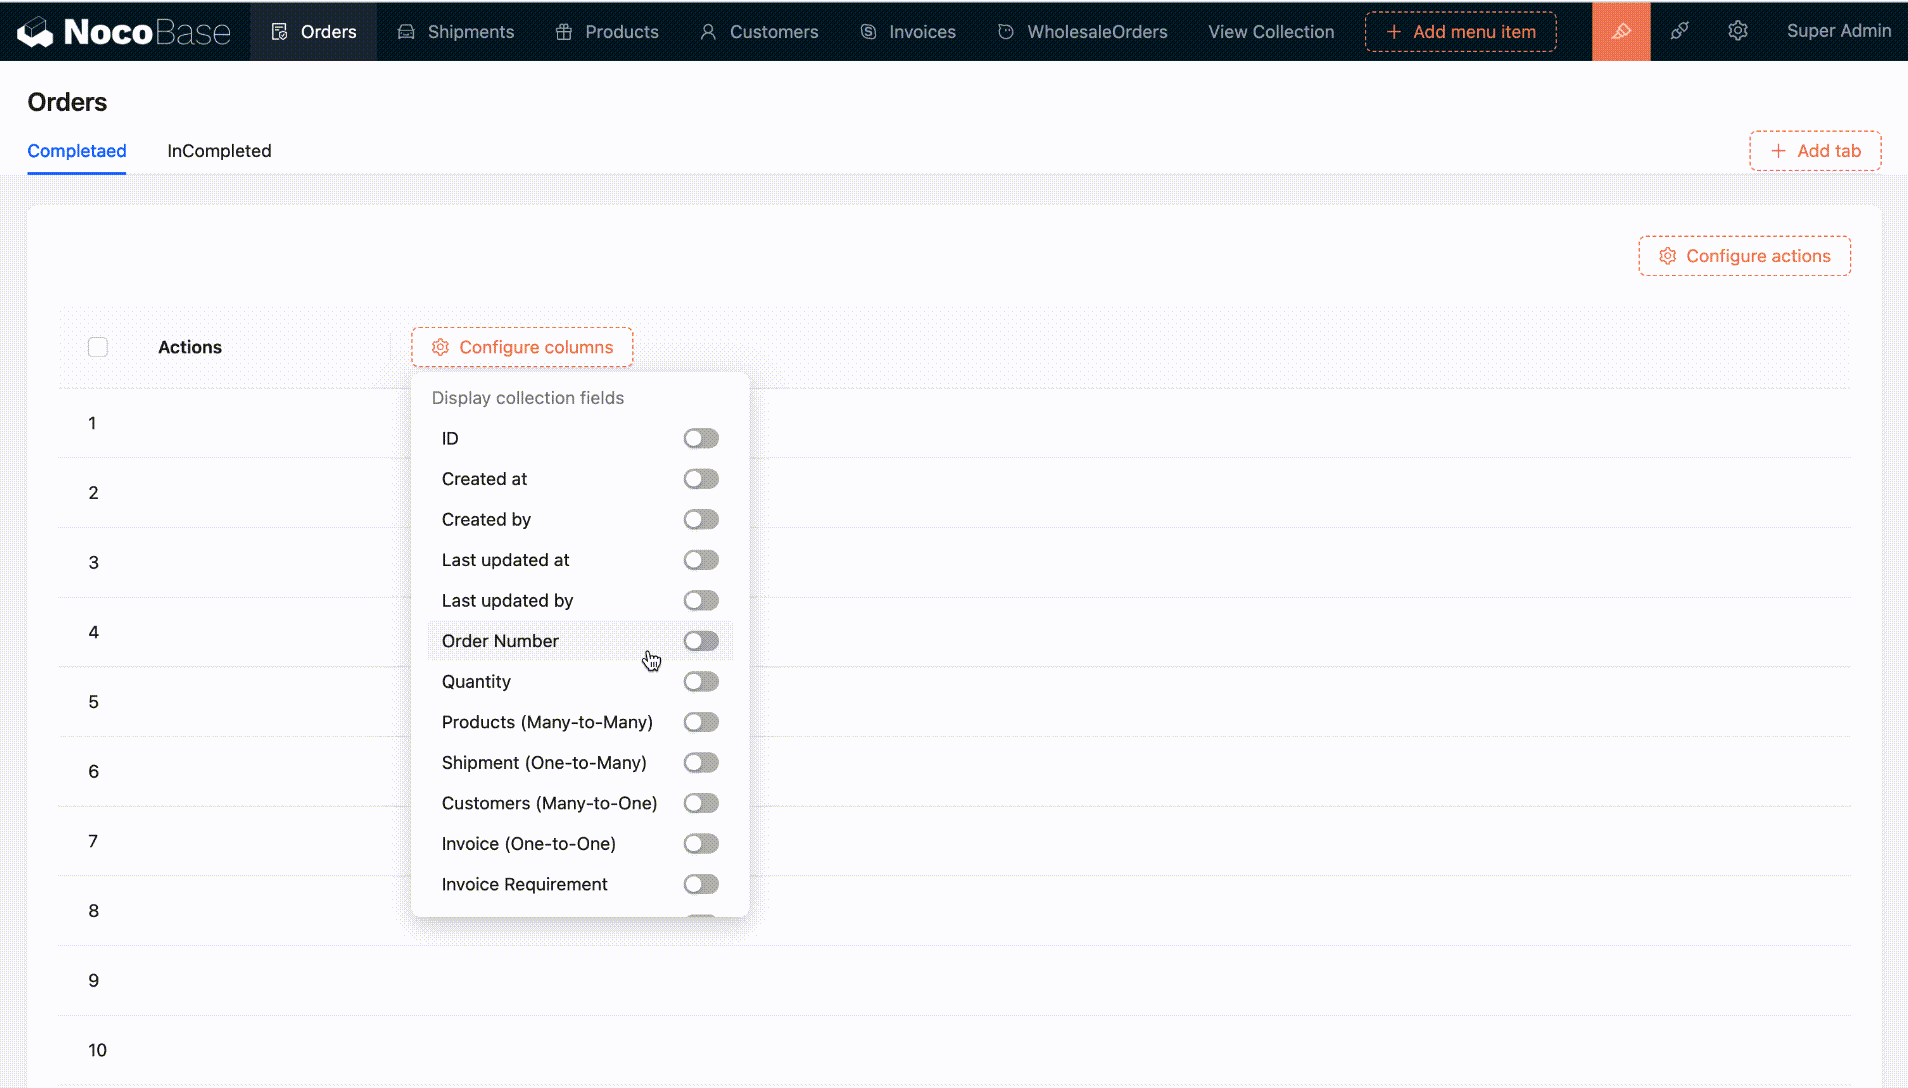
Task: Enable the Order Number column toggle
Action: [701, 641]
